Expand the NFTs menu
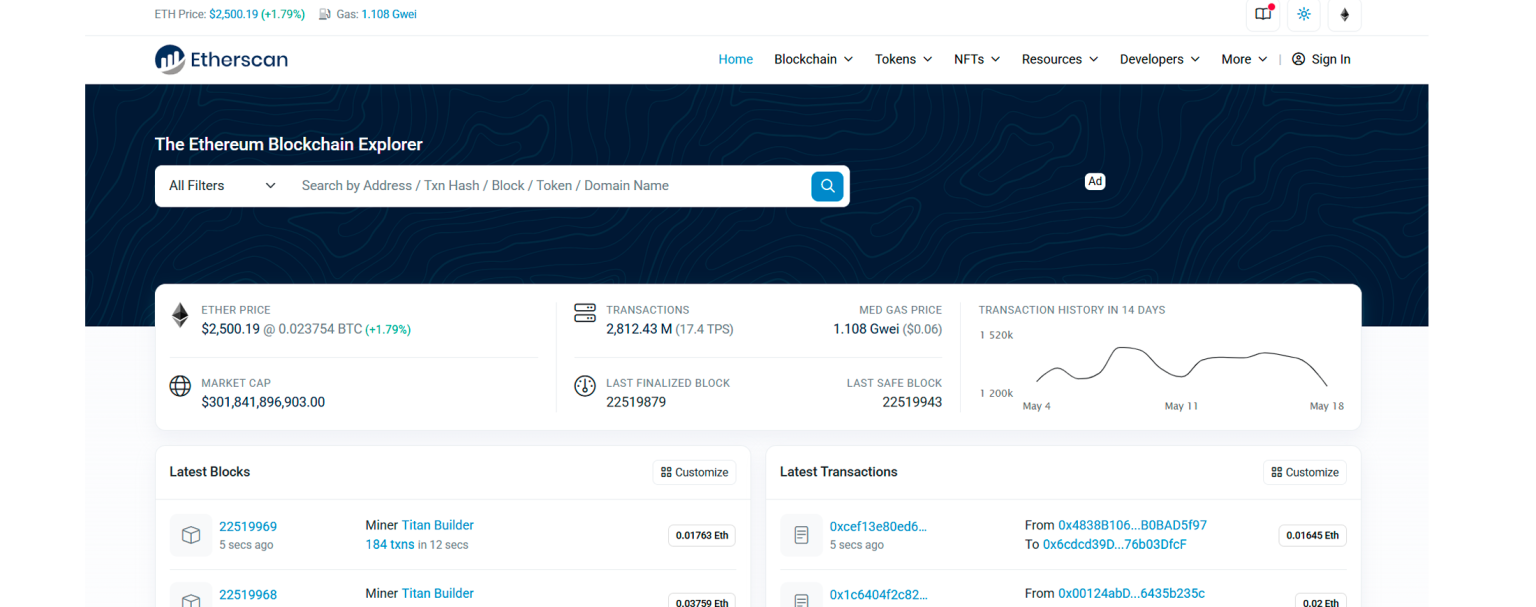 pos(977,59)
